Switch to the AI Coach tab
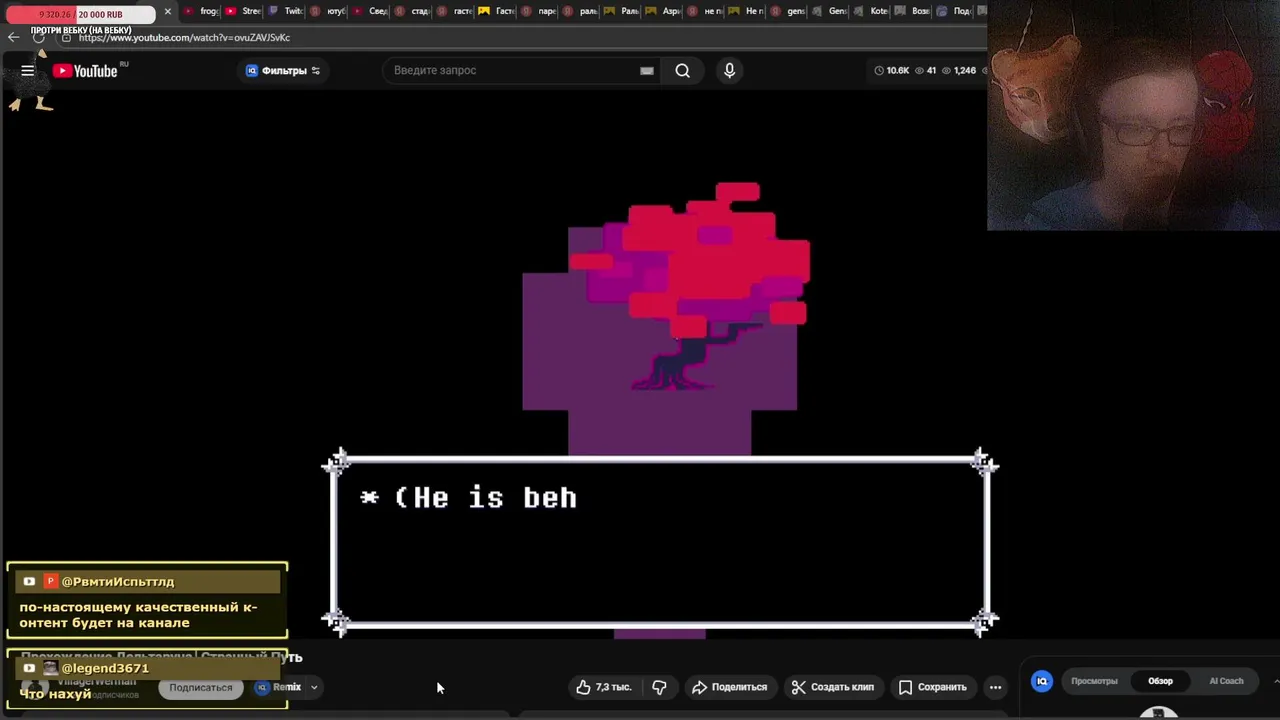This screenshot has width=1280, height=720. [x=1226, y=681]
